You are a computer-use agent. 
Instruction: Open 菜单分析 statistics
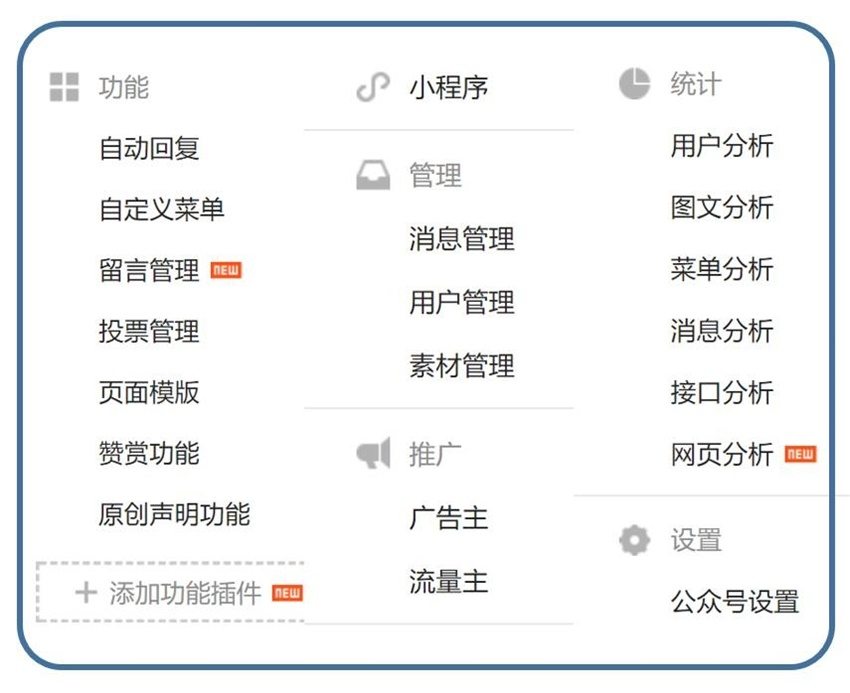pyautogui.click(x=722, y=269)
